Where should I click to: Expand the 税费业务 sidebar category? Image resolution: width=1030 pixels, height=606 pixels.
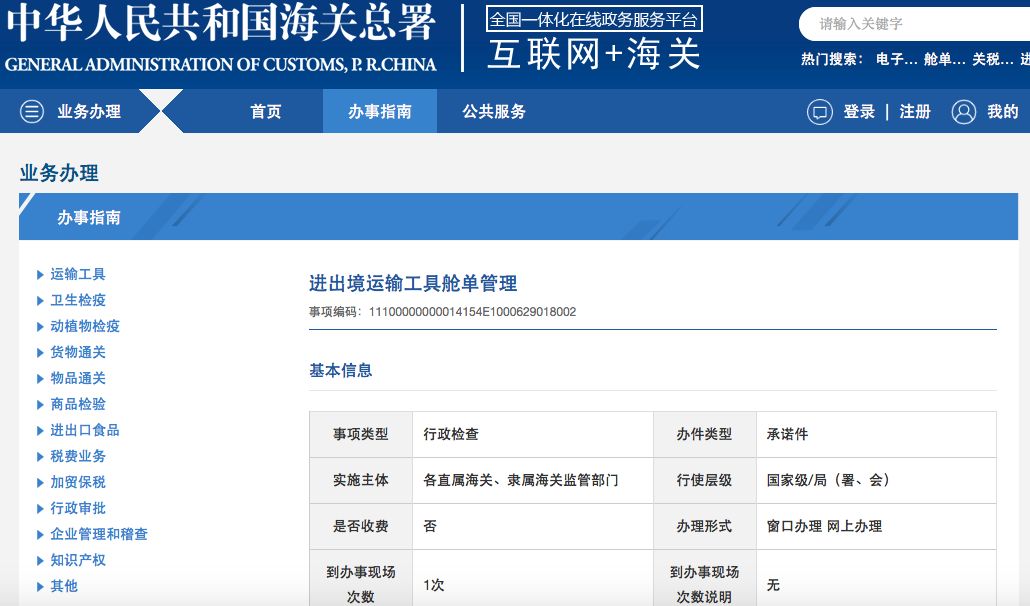[78, 456]
